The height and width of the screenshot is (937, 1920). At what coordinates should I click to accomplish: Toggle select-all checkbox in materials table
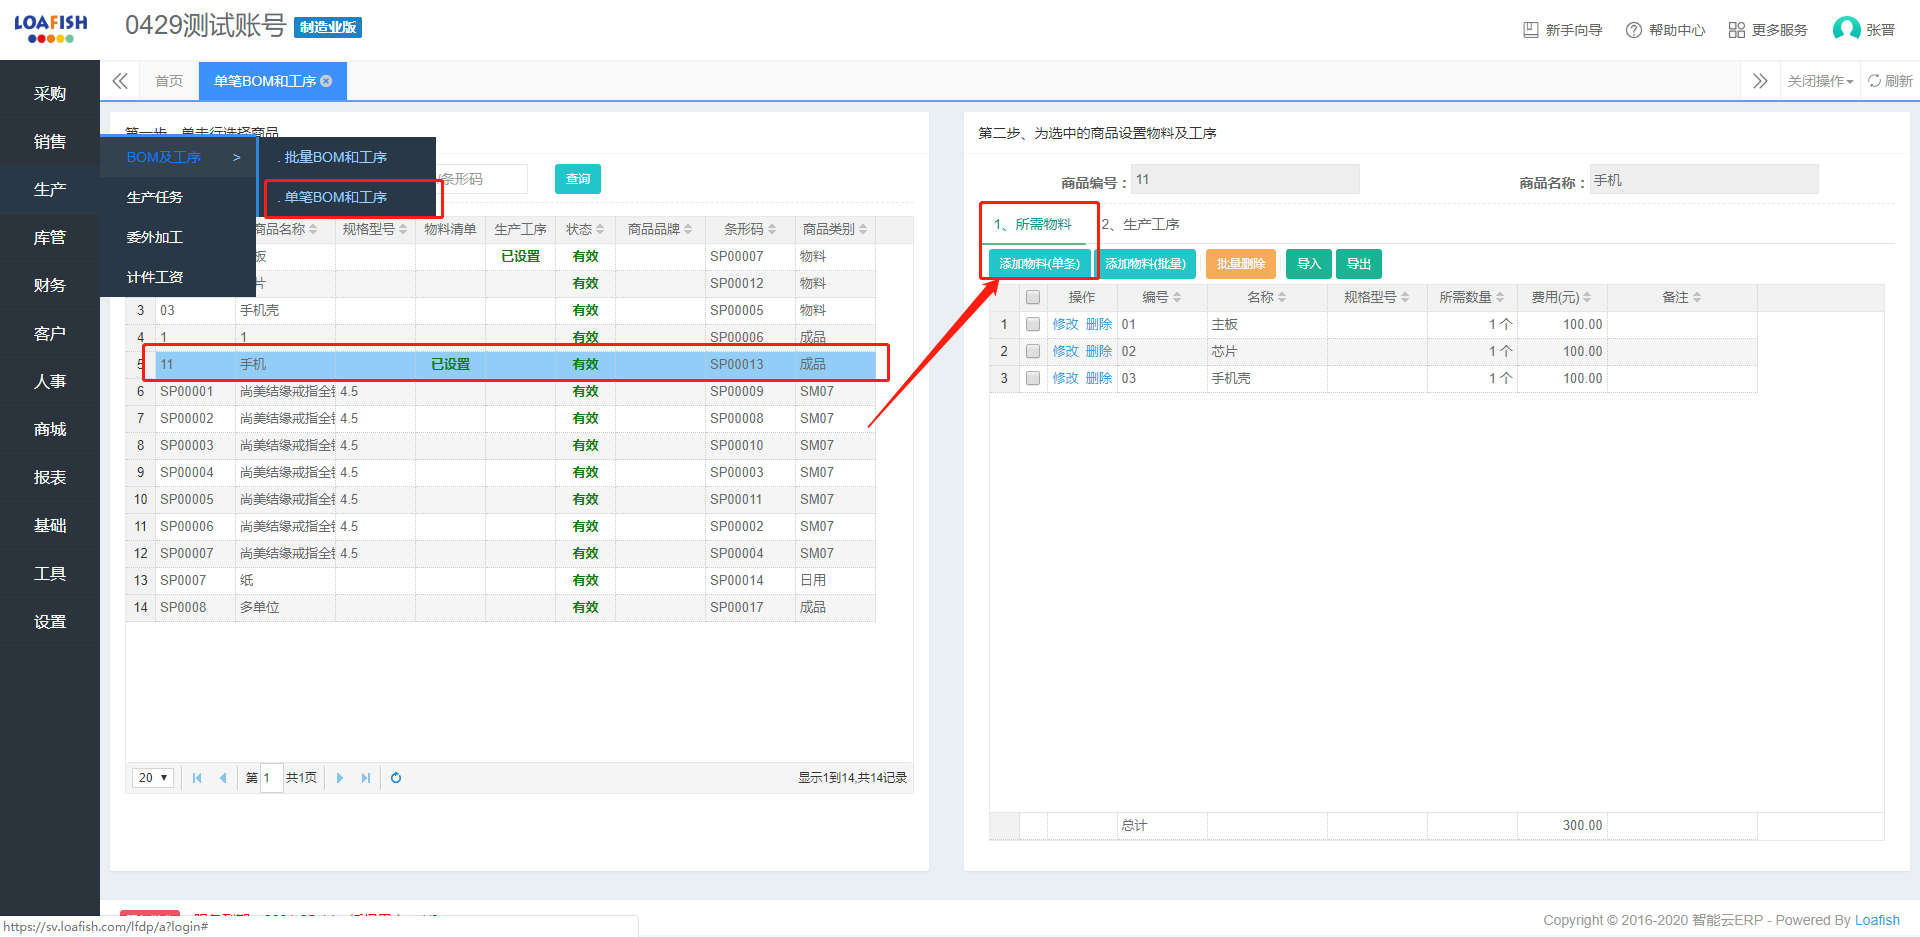pos(1033,297)
